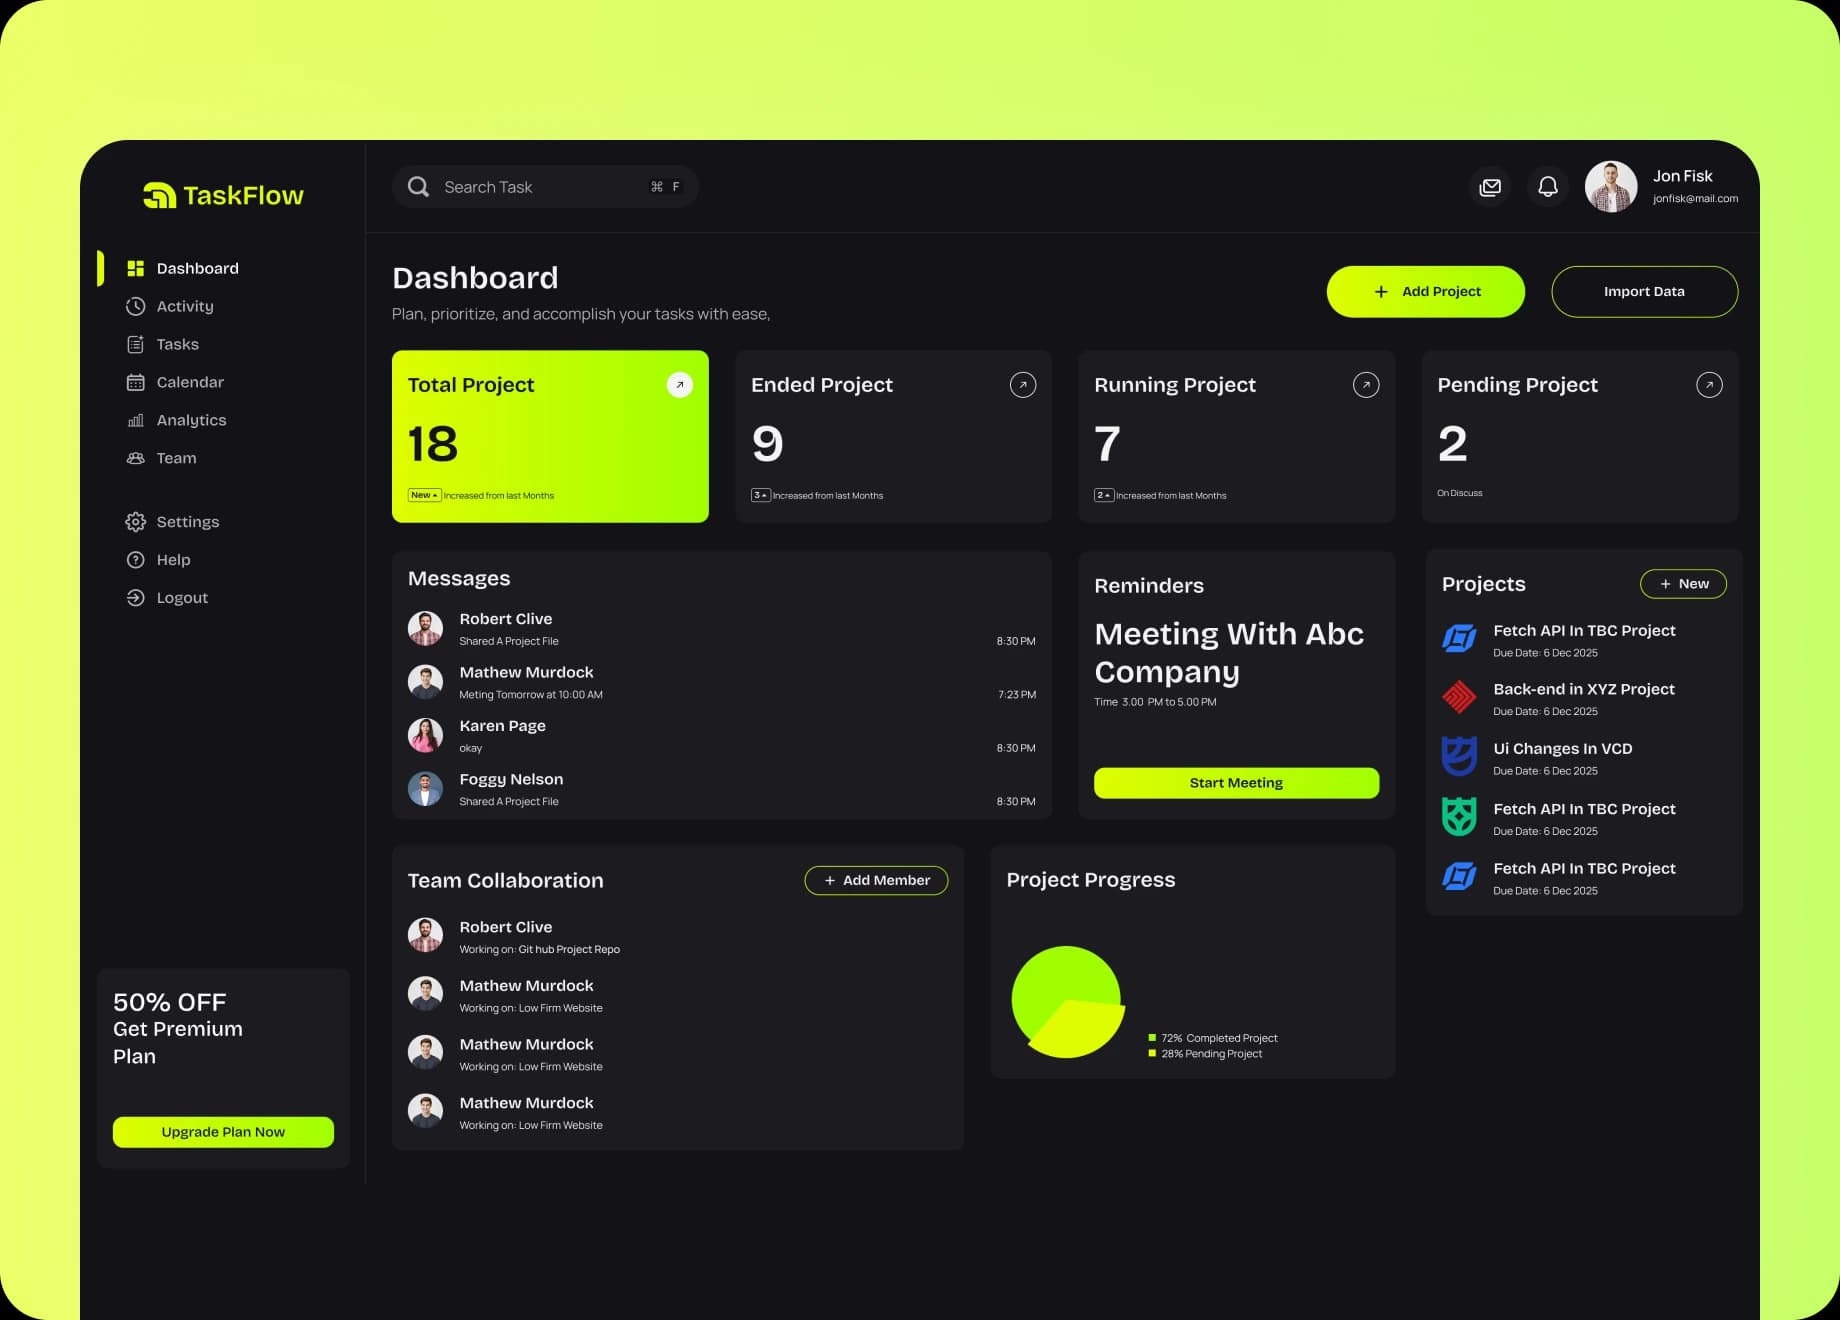Click the Back-end in XYZ Project red icon
1840x1320 pixels.
coord(1459,698)
